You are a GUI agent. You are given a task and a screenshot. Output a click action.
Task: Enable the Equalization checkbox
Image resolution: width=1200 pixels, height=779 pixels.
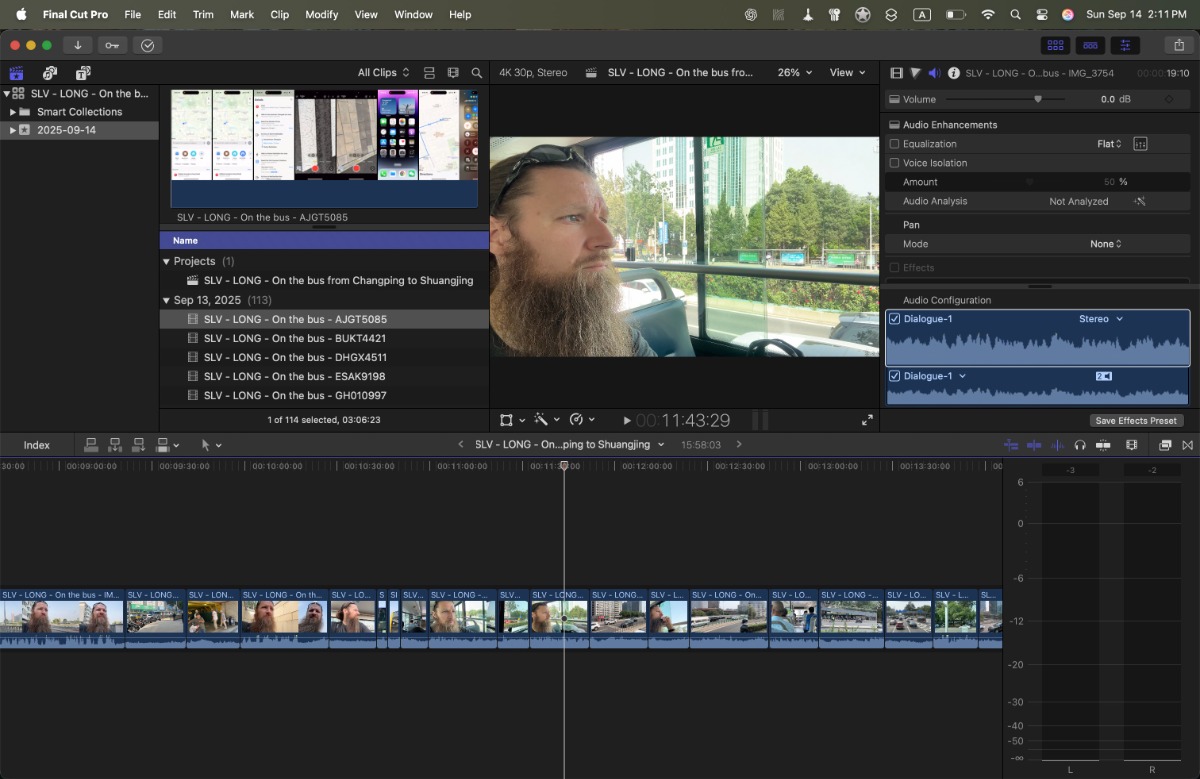point(894,144)
